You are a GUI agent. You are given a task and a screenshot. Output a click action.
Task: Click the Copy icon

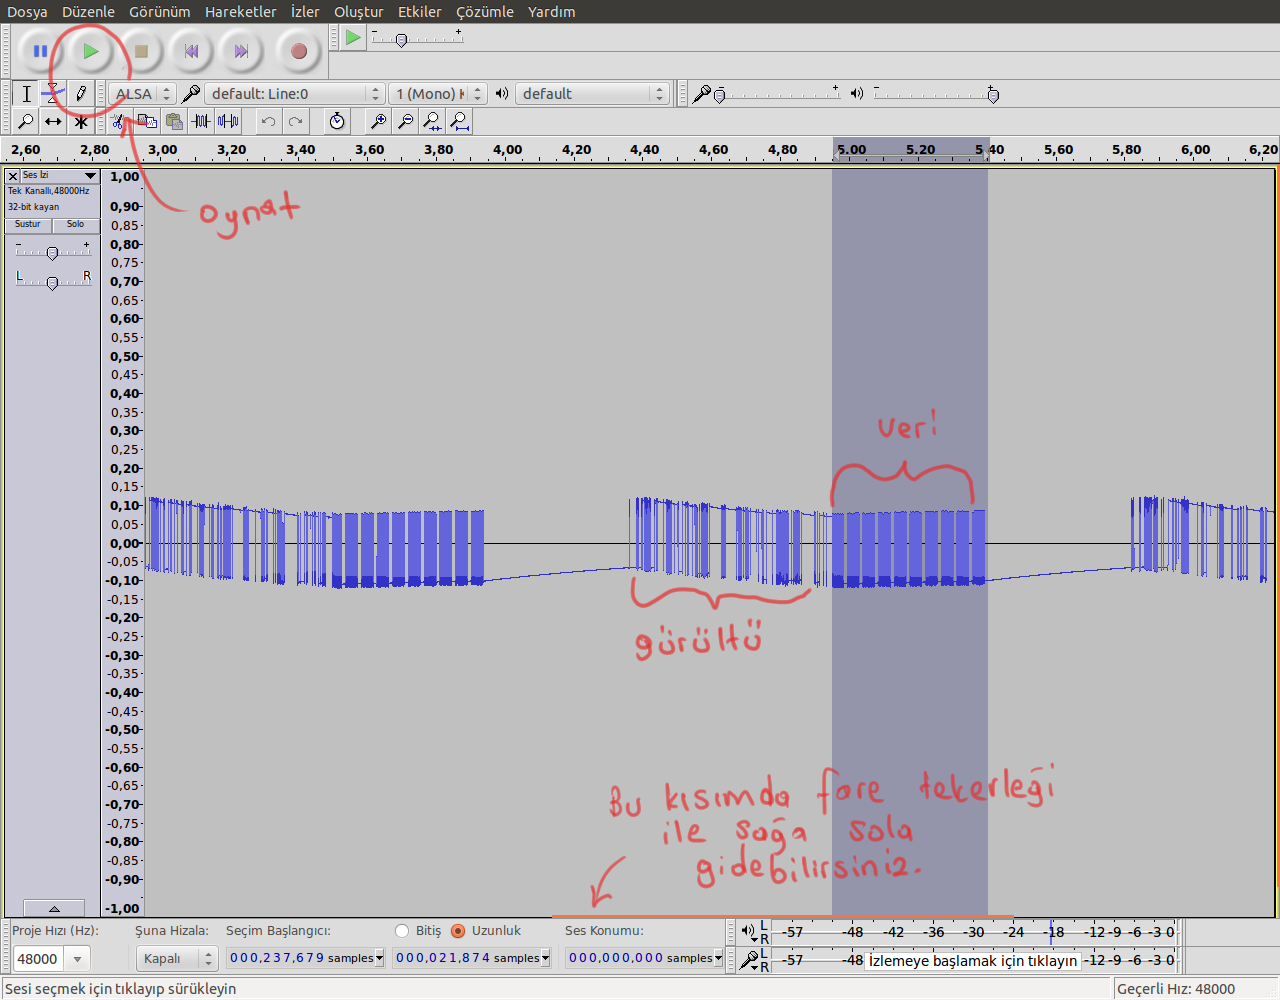tap(147, 122)
